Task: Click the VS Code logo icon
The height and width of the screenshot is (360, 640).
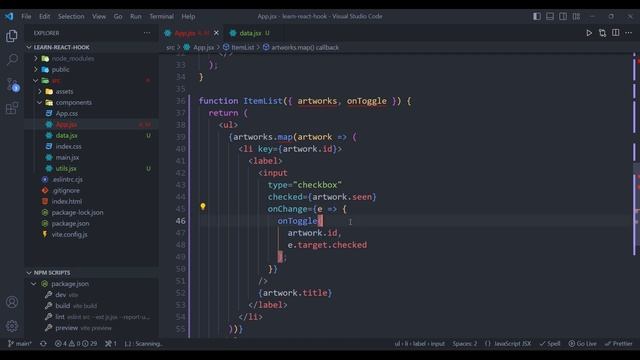Action: tap(9, 16)
